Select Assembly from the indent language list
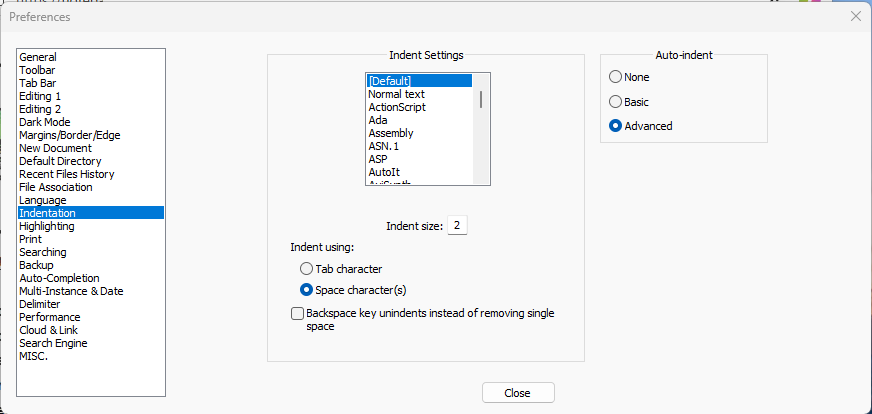 click(x=390, y=133)
